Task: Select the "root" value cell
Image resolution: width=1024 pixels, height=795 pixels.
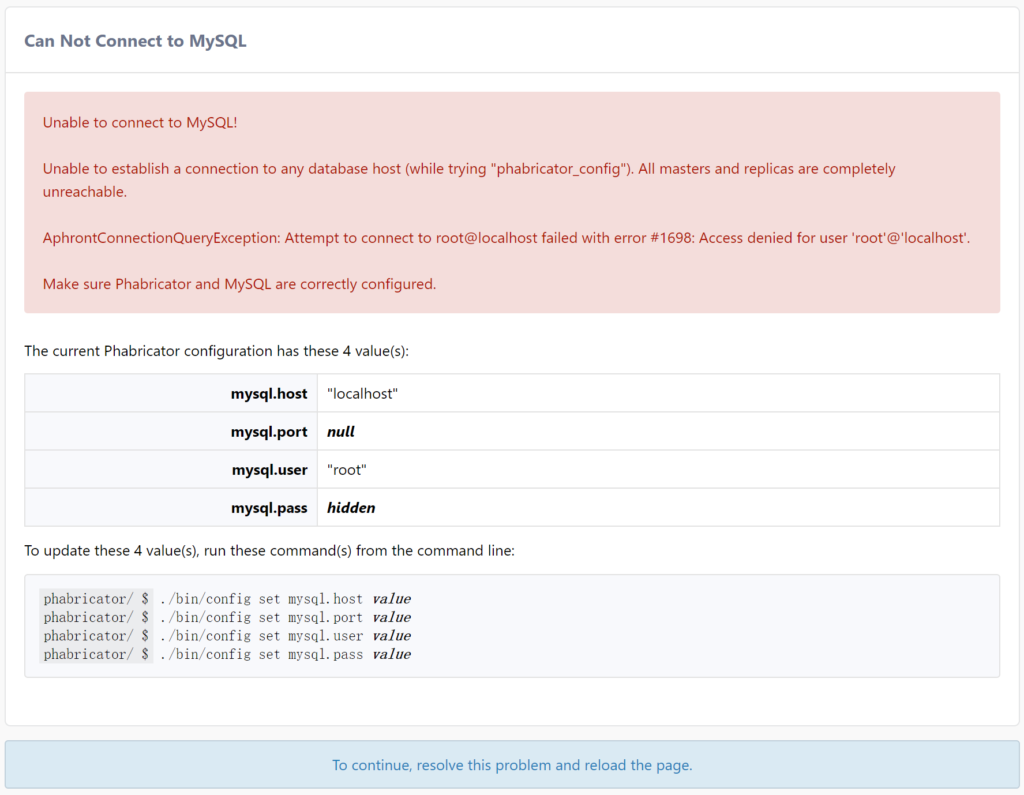Action: click(x=347, y=470)
